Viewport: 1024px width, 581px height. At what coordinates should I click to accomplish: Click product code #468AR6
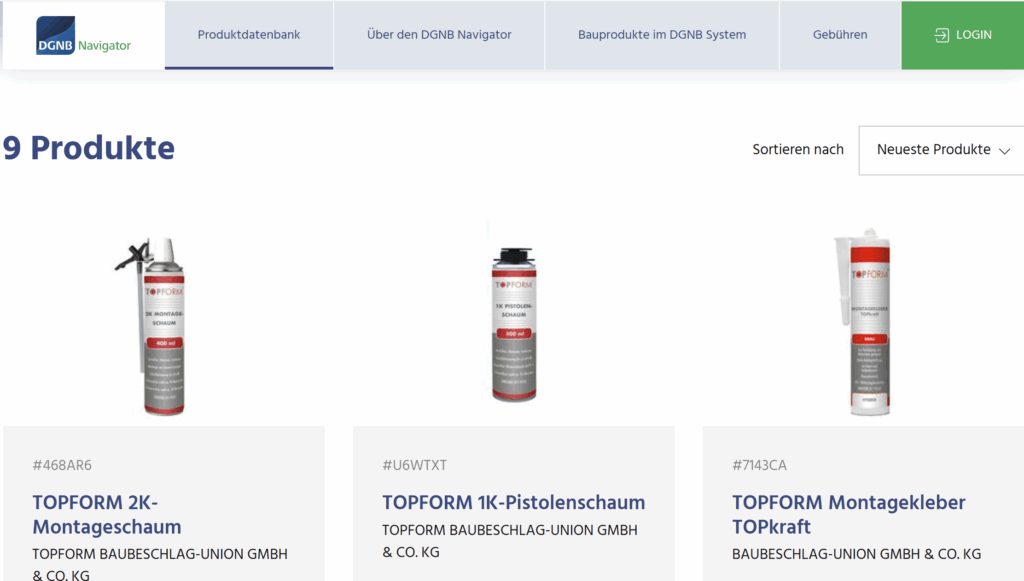[62, 465]
